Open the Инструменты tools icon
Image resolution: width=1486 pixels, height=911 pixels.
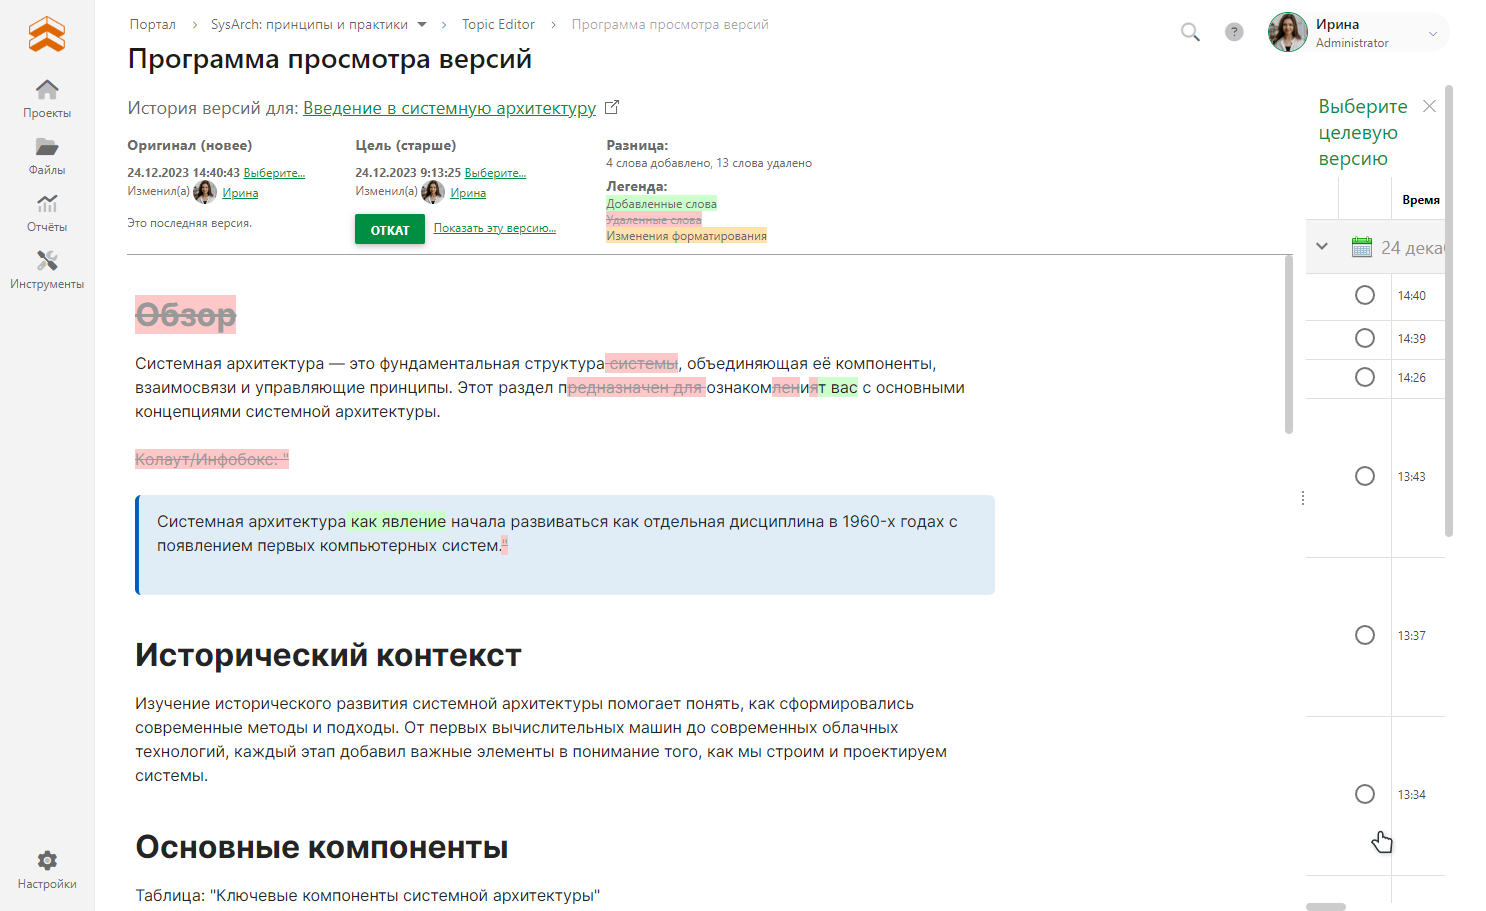click(x=47, y=261)
